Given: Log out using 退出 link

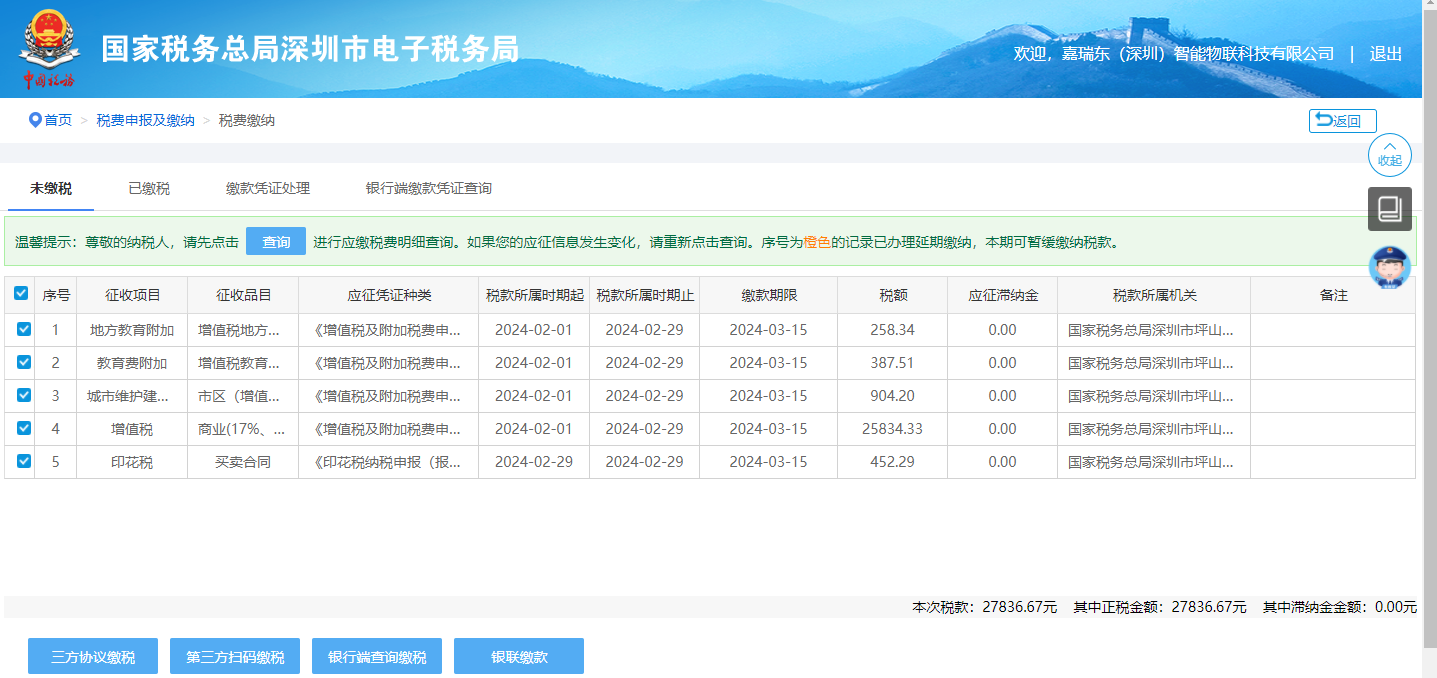Looking at the screenshot, I should [x=1386, y=54].
